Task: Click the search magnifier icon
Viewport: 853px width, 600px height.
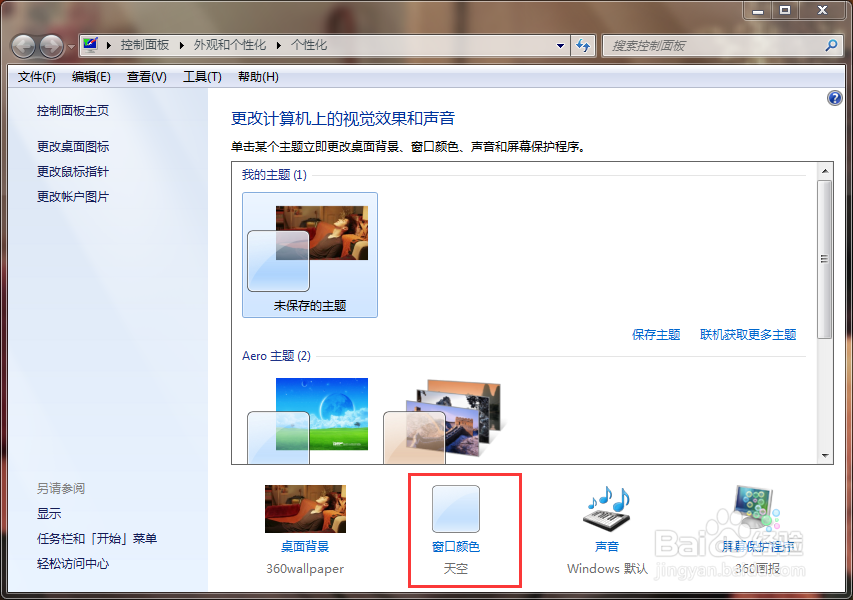Action: pyautogui.click(x=831, y=45)
